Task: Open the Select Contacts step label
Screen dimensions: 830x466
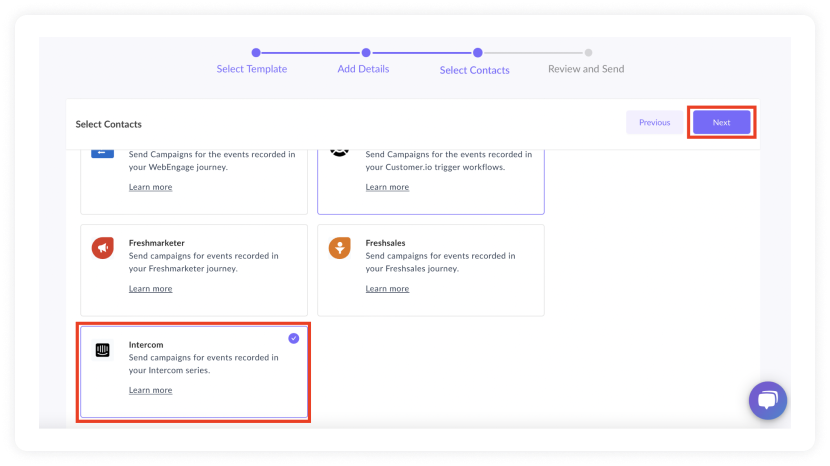Action: 474,70
